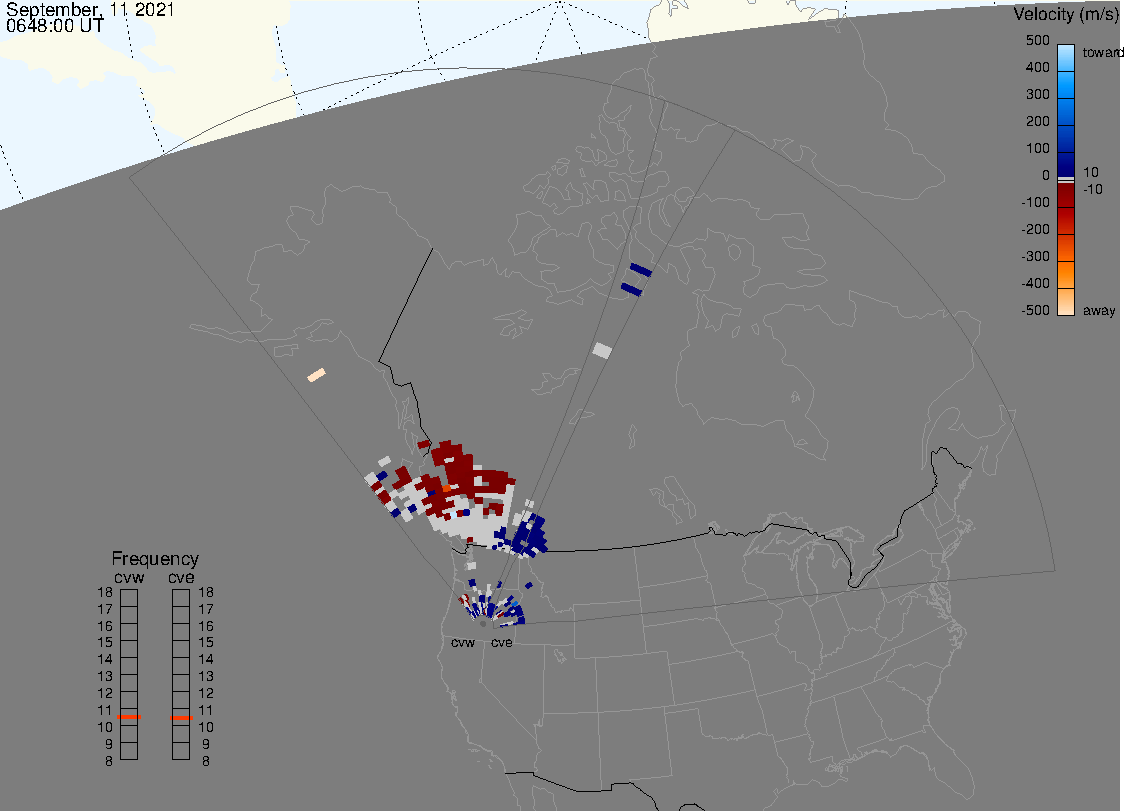Viewport: 1124px width, 811px height.
Task: Click the '14' label left of cvw bar
Action: (105, 660)
